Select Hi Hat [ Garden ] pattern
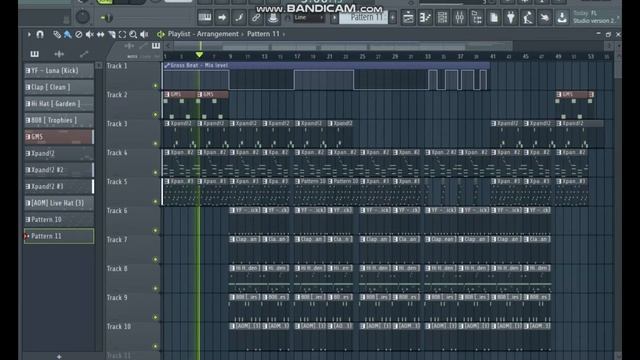This screenshot has width=640, height=360. click(x=59, y=104)
